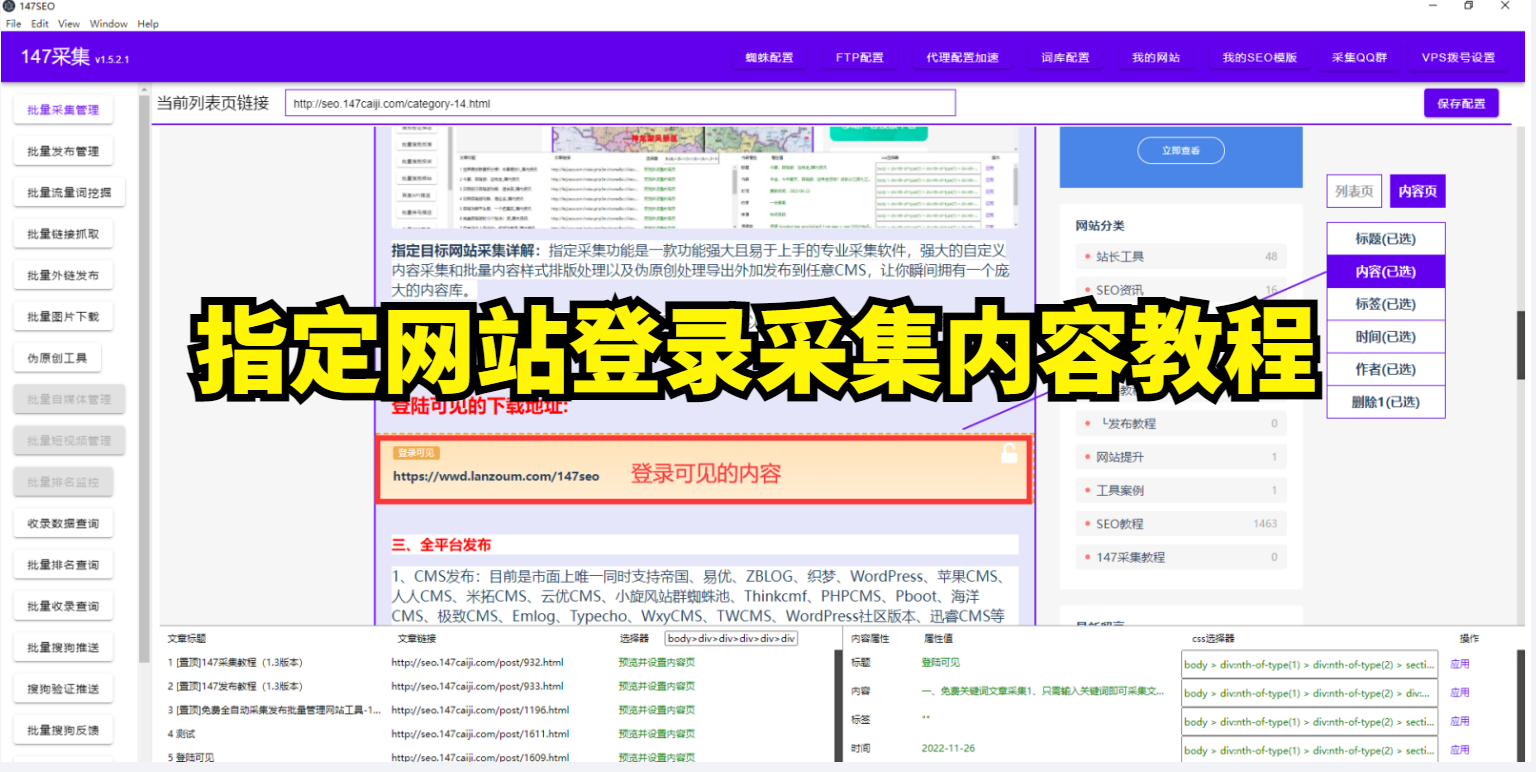This screenshot has width=1536, height=772.
Task: Open VPS拨号设置
Action: [1458, 57]
